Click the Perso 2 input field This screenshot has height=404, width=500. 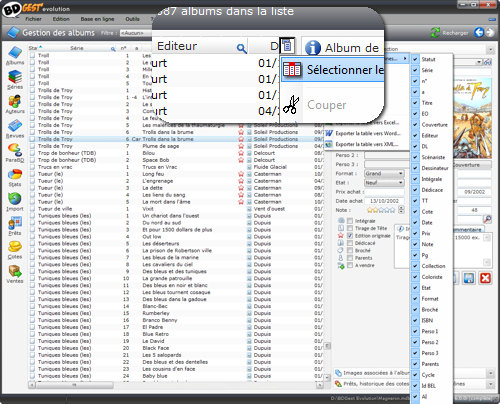(387, 155)
